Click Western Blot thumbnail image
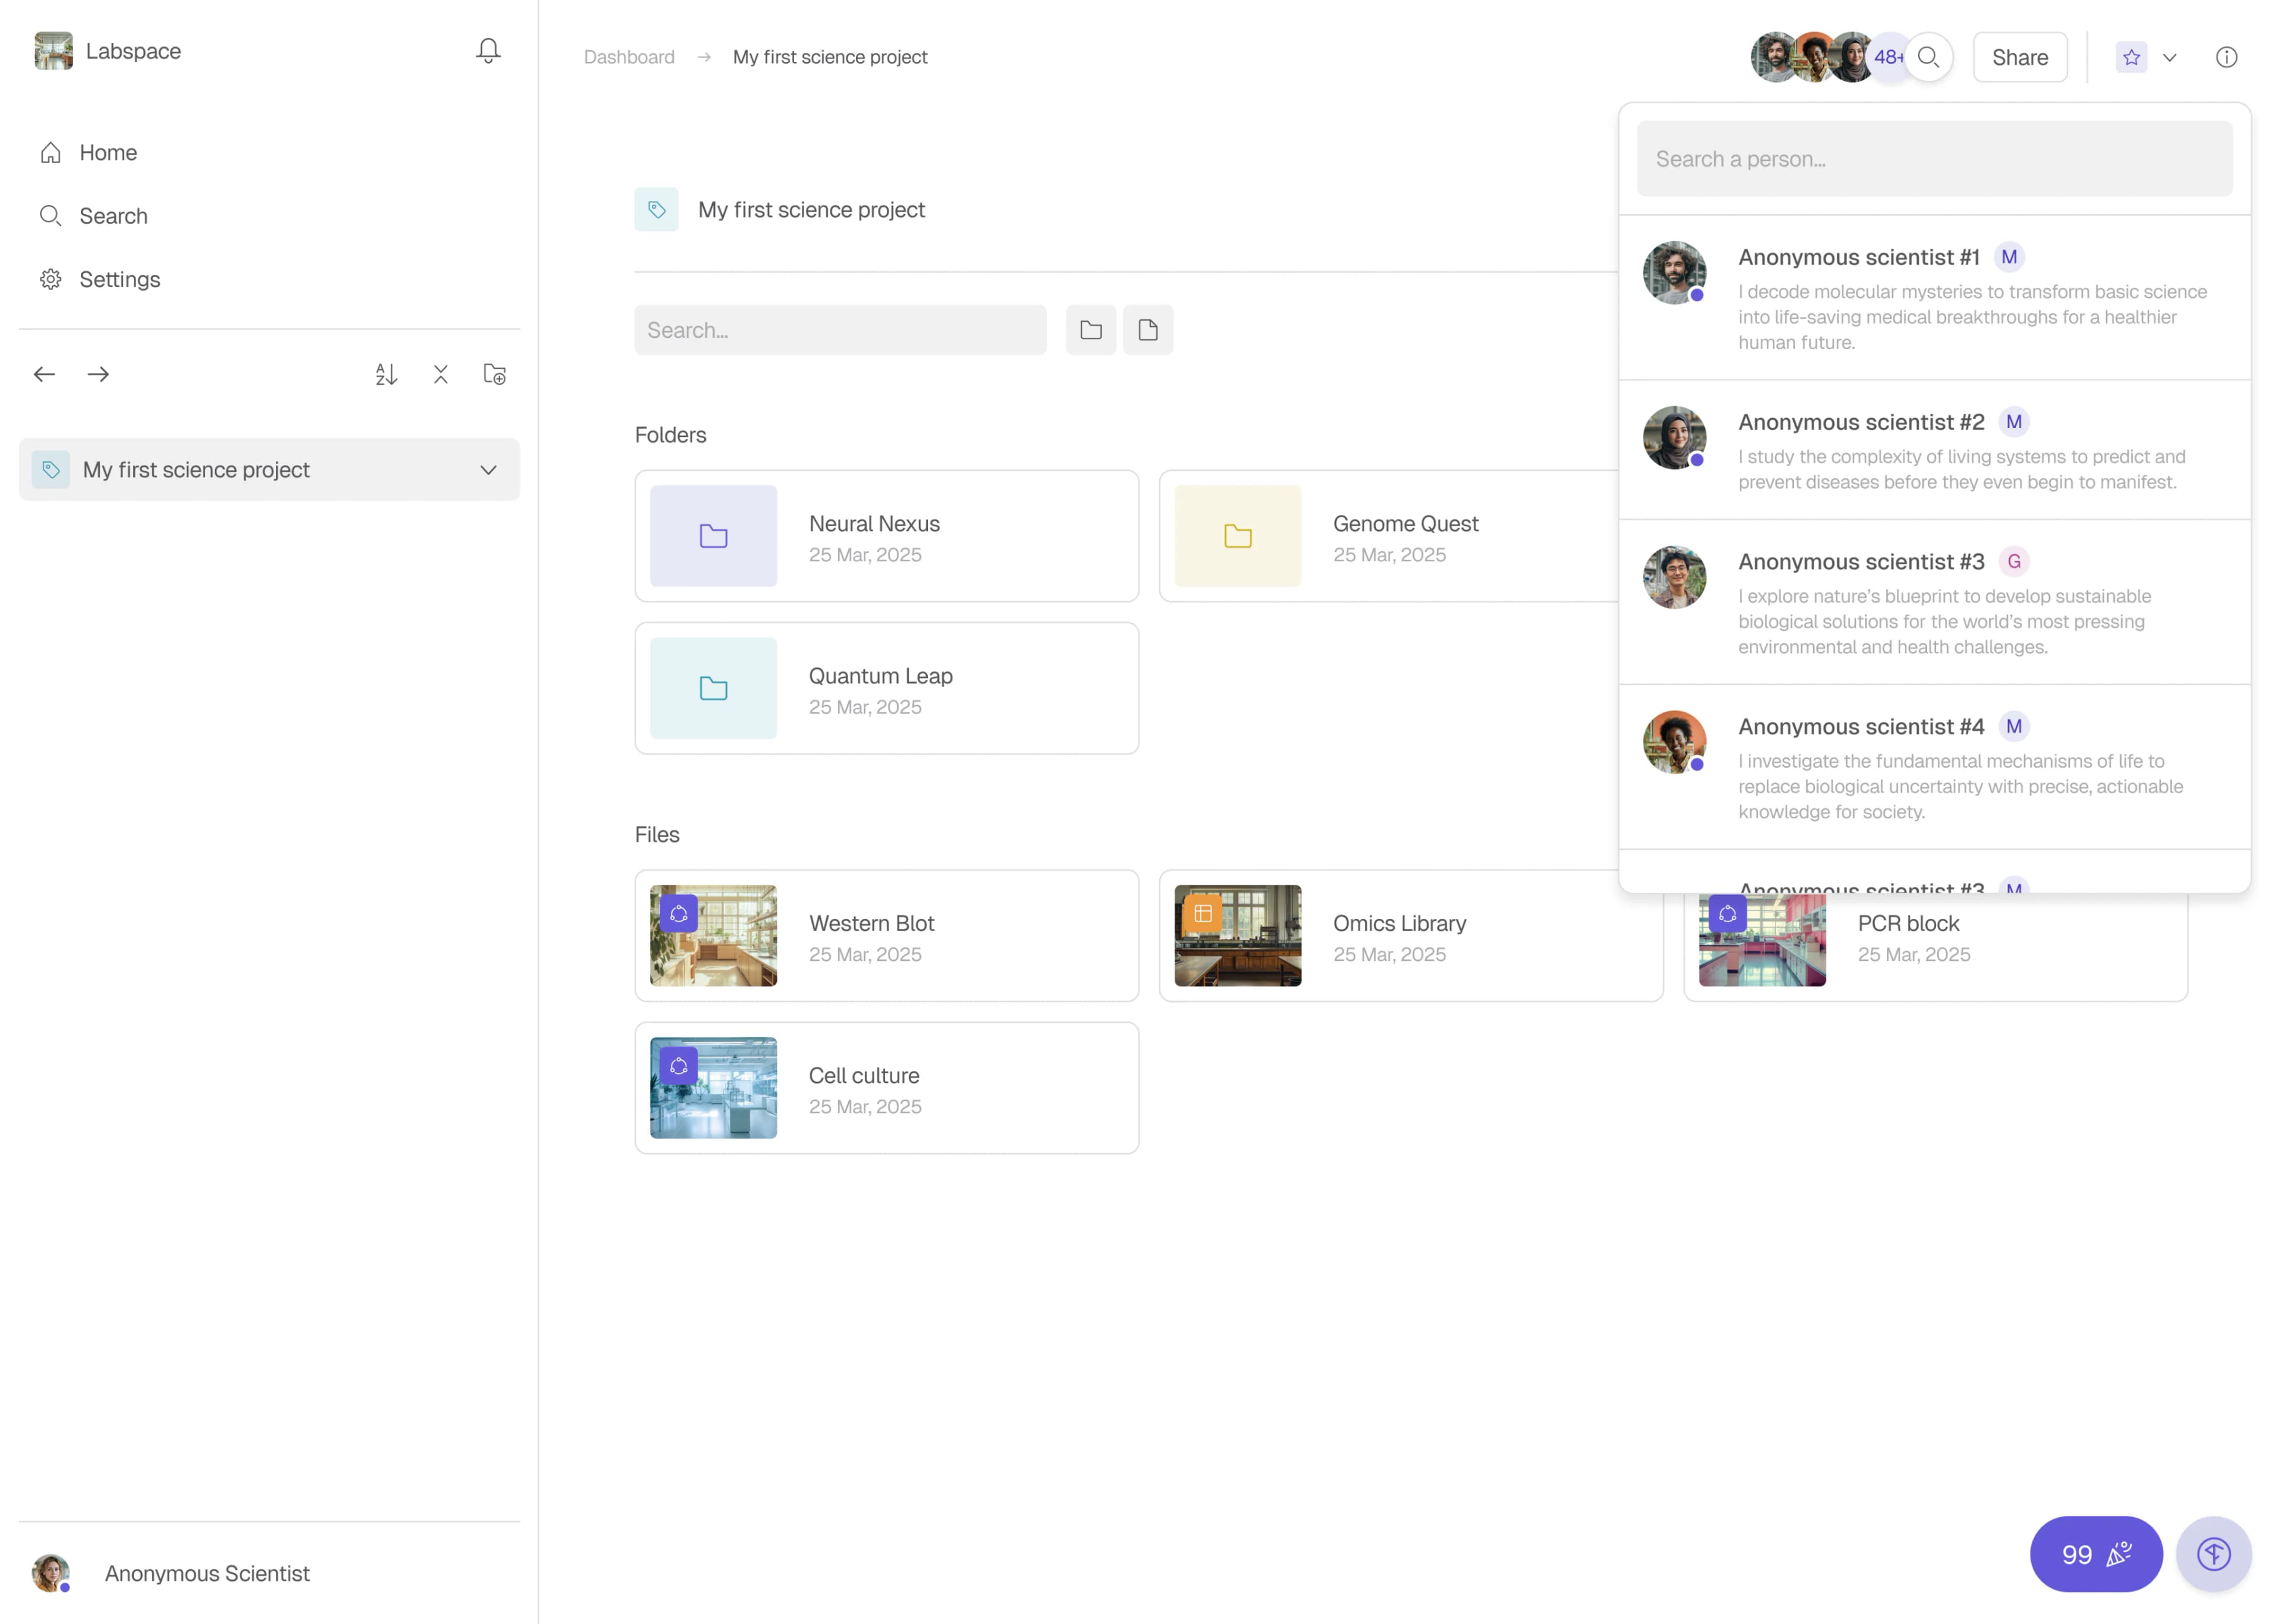 713,936
